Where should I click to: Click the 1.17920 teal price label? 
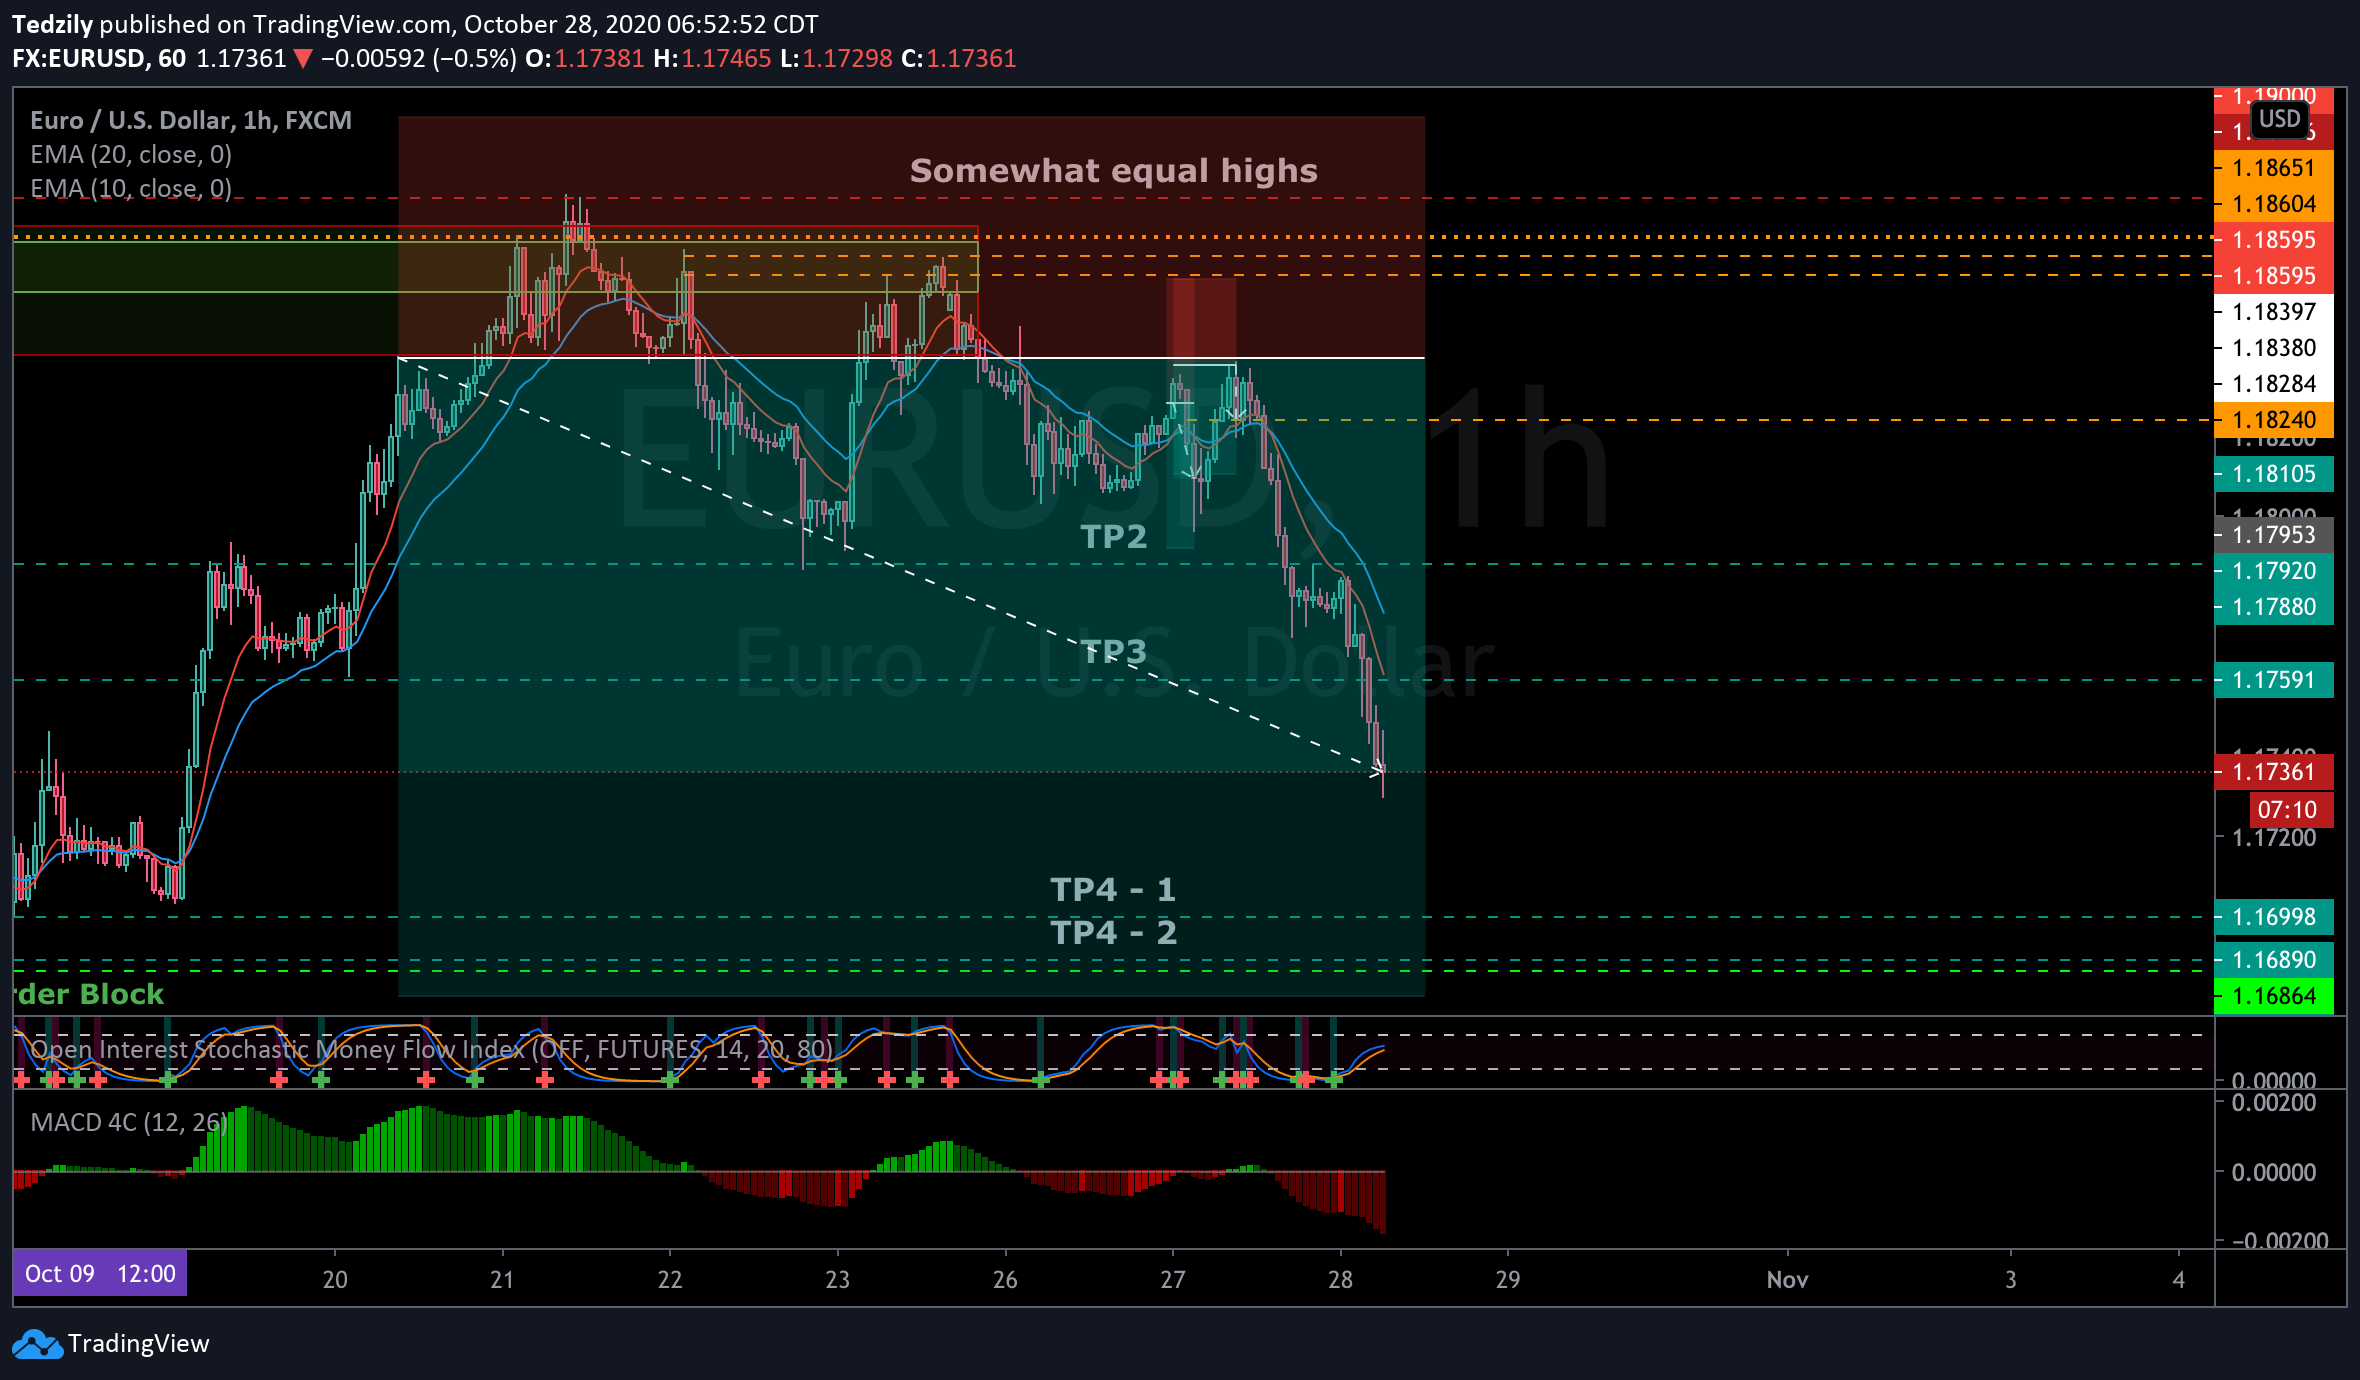tap(2274, 571)
